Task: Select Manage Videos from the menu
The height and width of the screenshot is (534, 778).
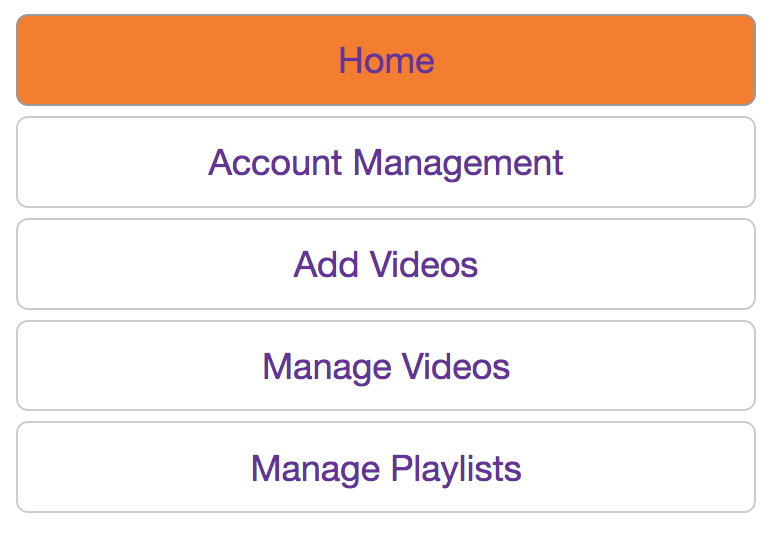Action: pos(386,367)
